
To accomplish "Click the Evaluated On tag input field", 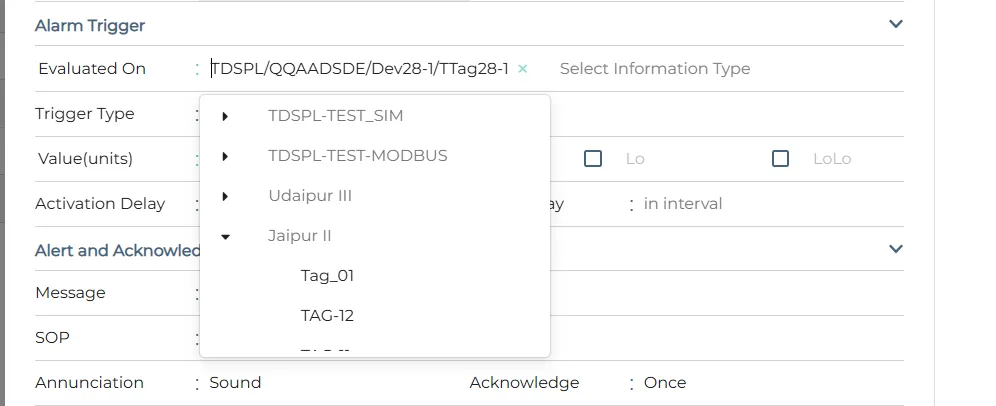I will (360, 69).
